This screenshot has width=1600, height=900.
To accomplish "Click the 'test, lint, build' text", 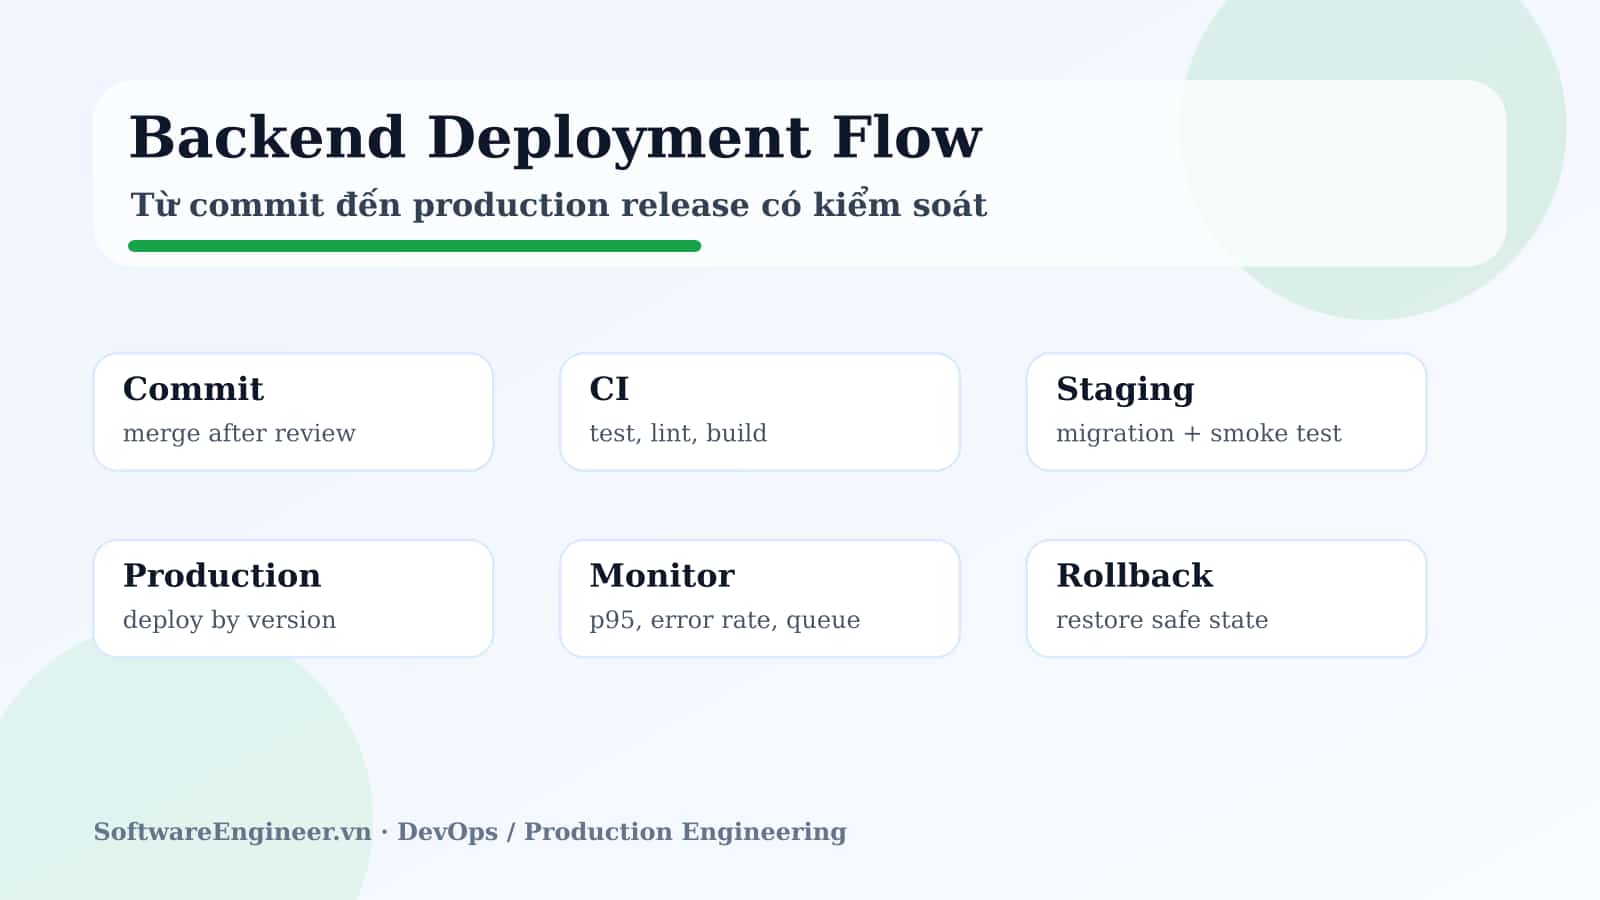I will 678,434.
